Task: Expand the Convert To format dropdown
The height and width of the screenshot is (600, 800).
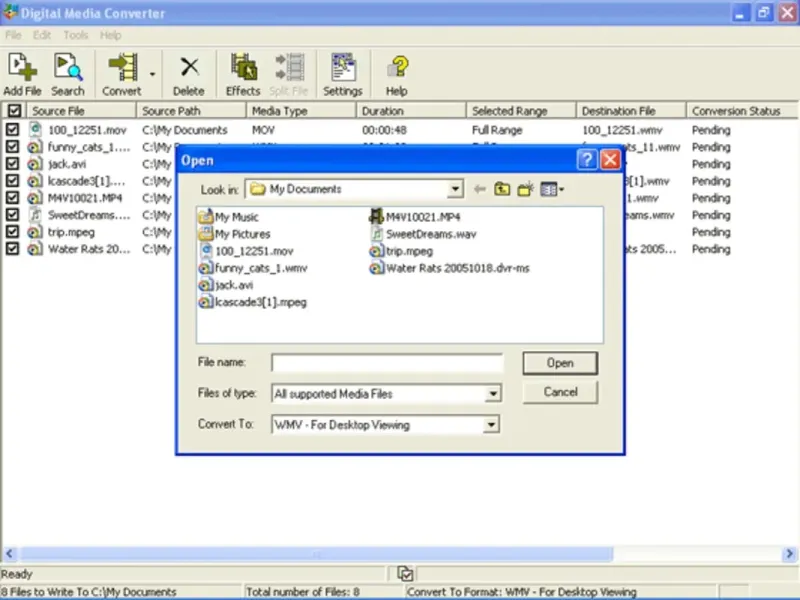Action: point(491,424)
